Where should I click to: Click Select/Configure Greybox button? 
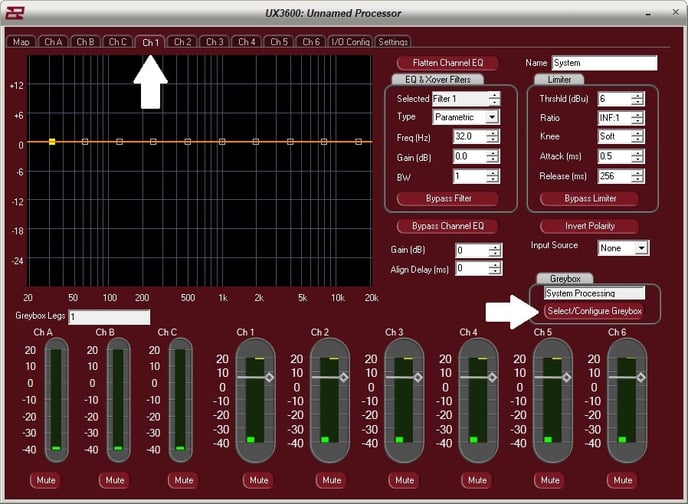pyautogui.click(x=594, y=311)
